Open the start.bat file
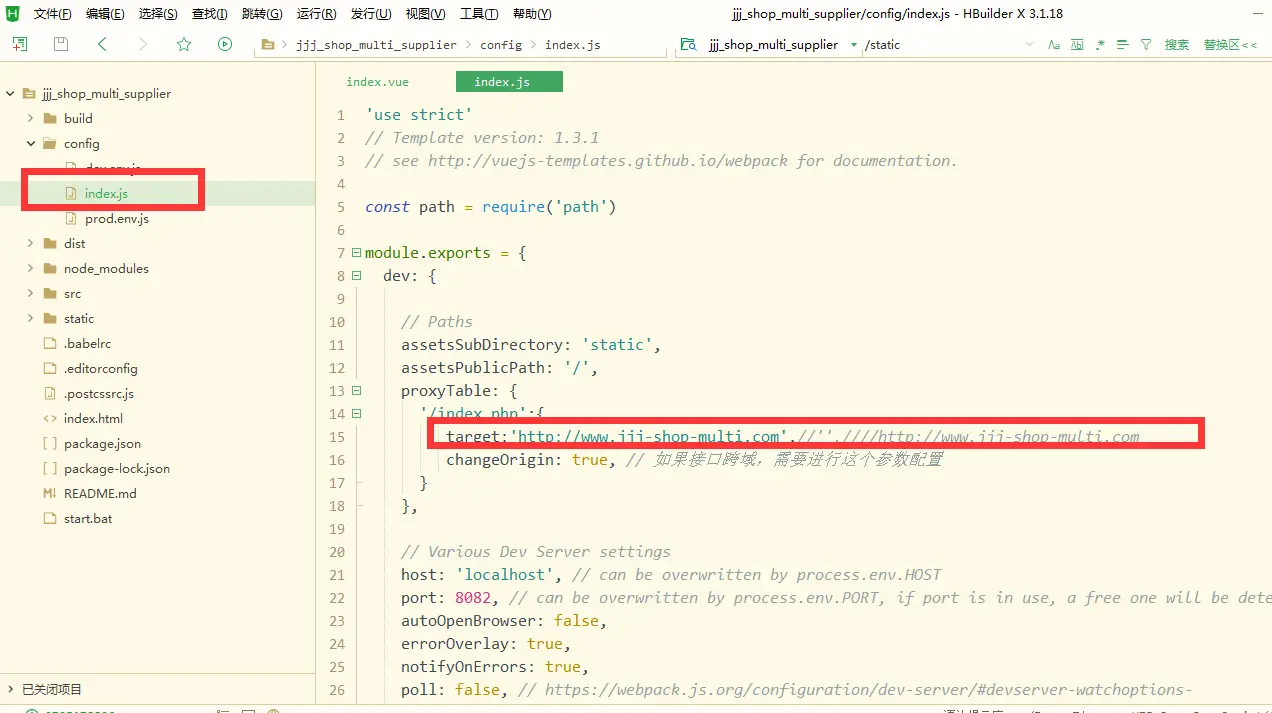The image size is (1272, 713). (x=88, y=519)
